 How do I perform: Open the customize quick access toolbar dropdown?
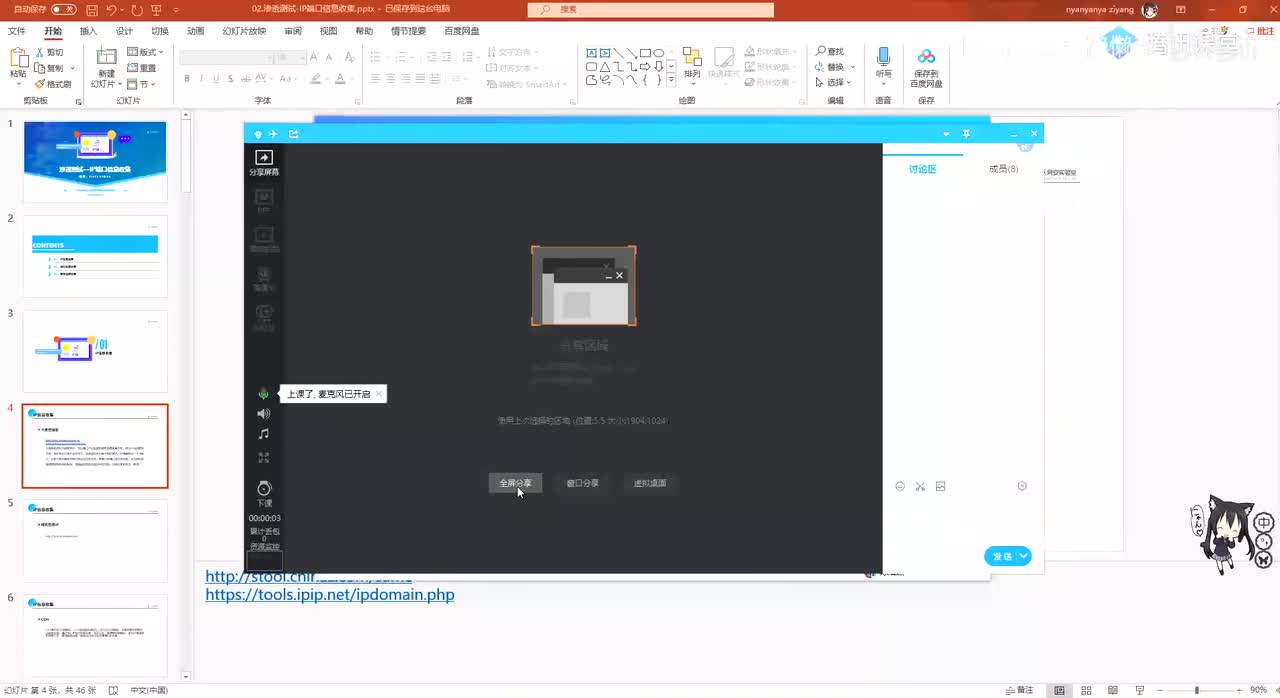(176, 9)
